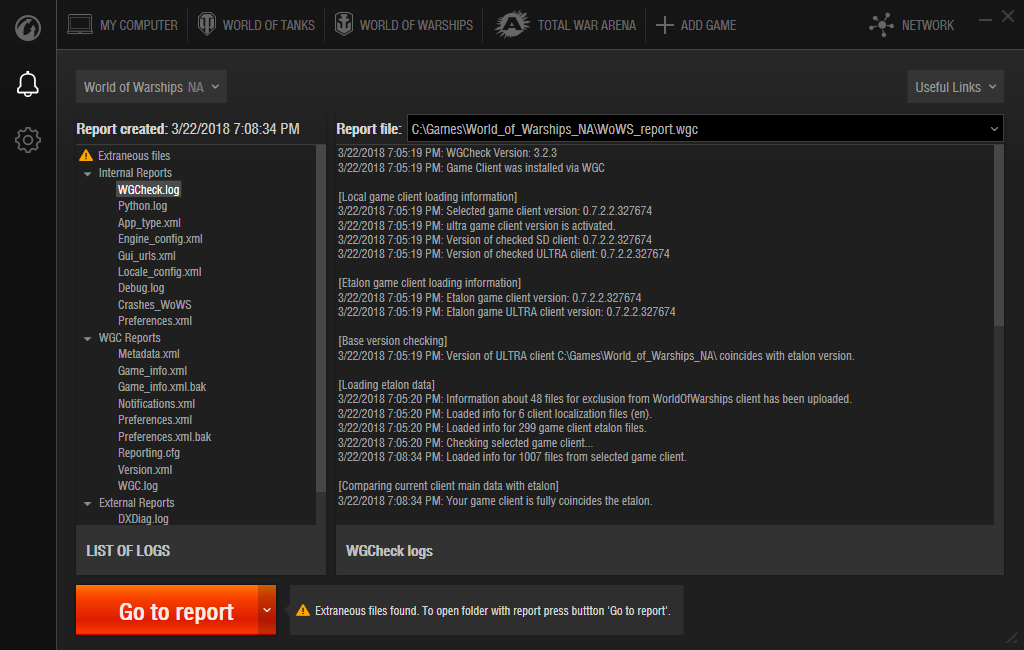The height and width of the screenshot is (650, 1024).
Task: Open Reporting.cfg in the log list
Action: pos(149,453)
